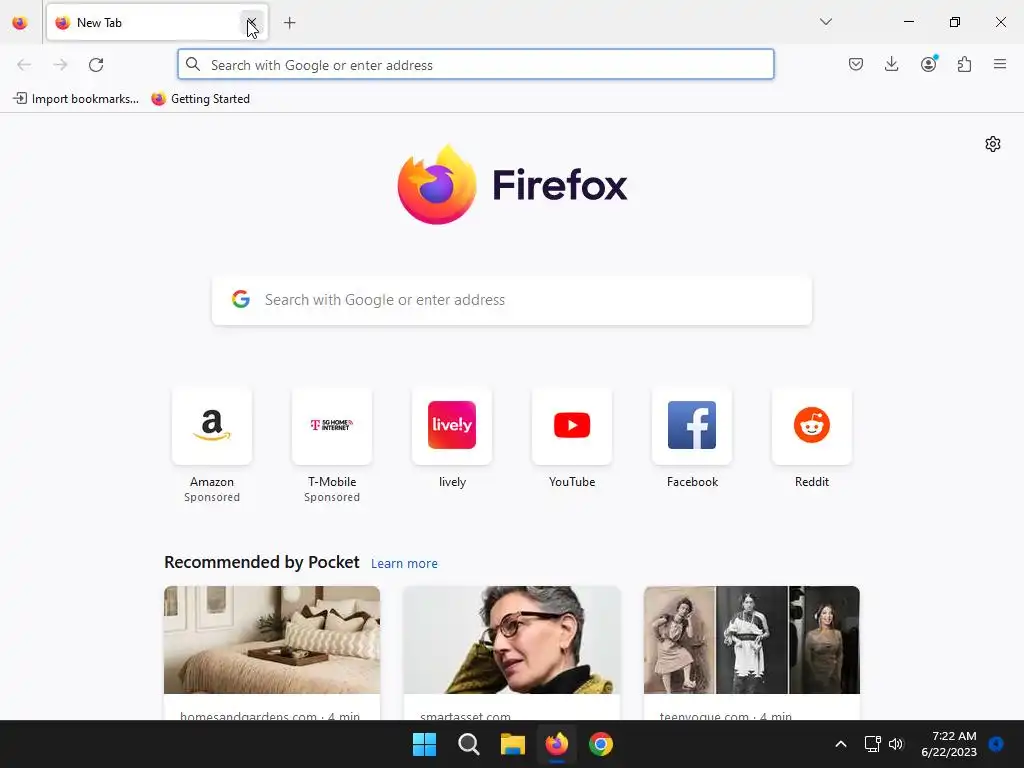Close the New Tab tab

(251, 23)
